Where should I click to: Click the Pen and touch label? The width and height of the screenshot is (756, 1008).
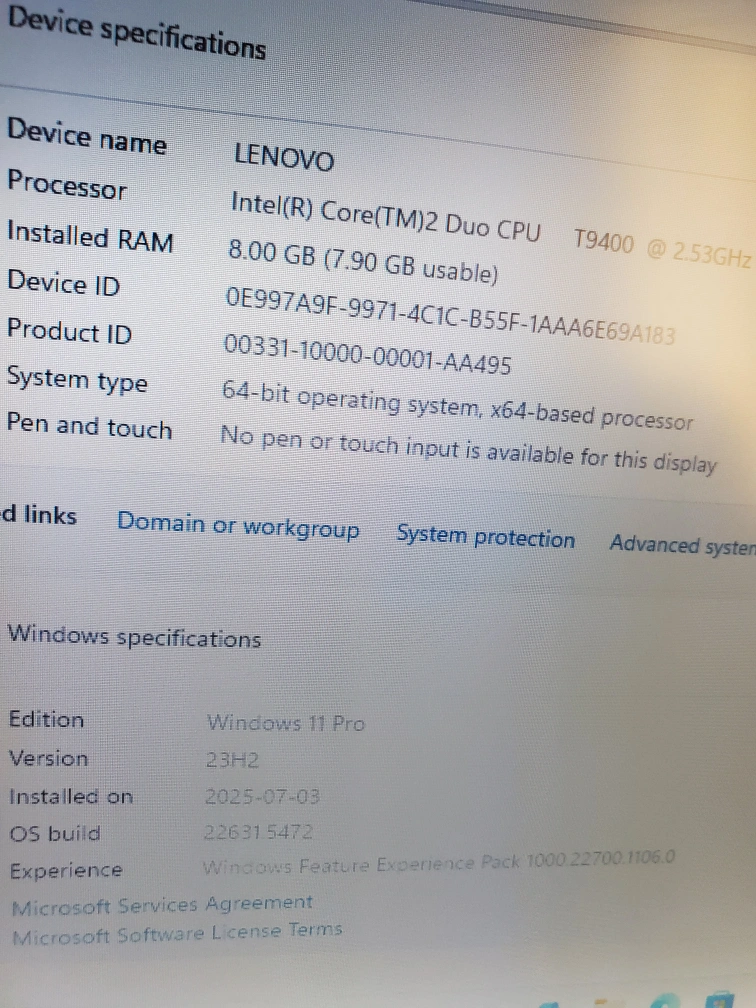point(89,426)
